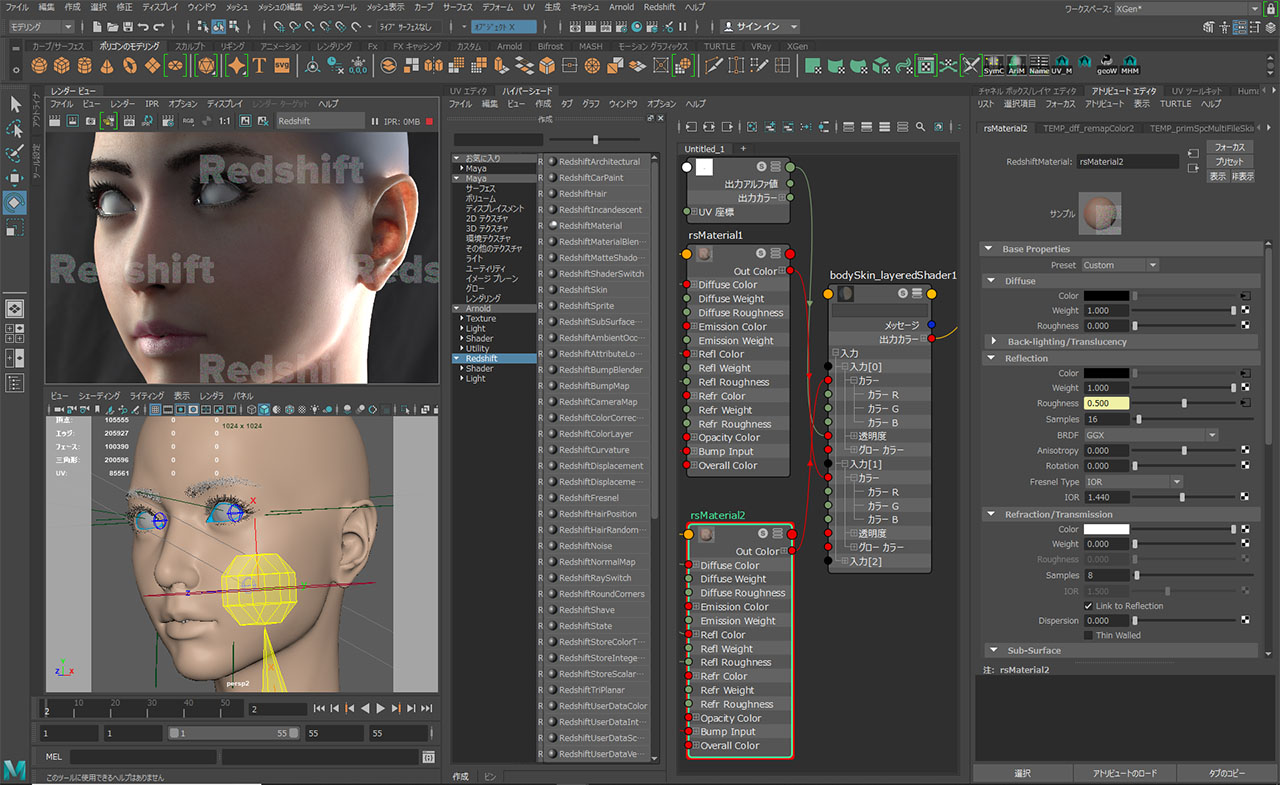Create a polygon cylinder from the shelf
The height and width of the screenshot is (785, 1280).
(84, 66)
